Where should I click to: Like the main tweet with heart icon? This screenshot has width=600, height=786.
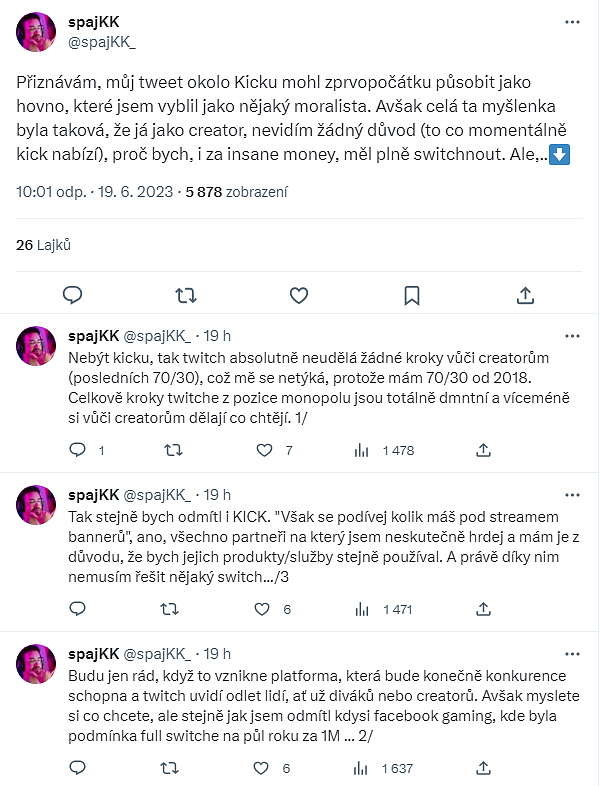pos(298,295)
